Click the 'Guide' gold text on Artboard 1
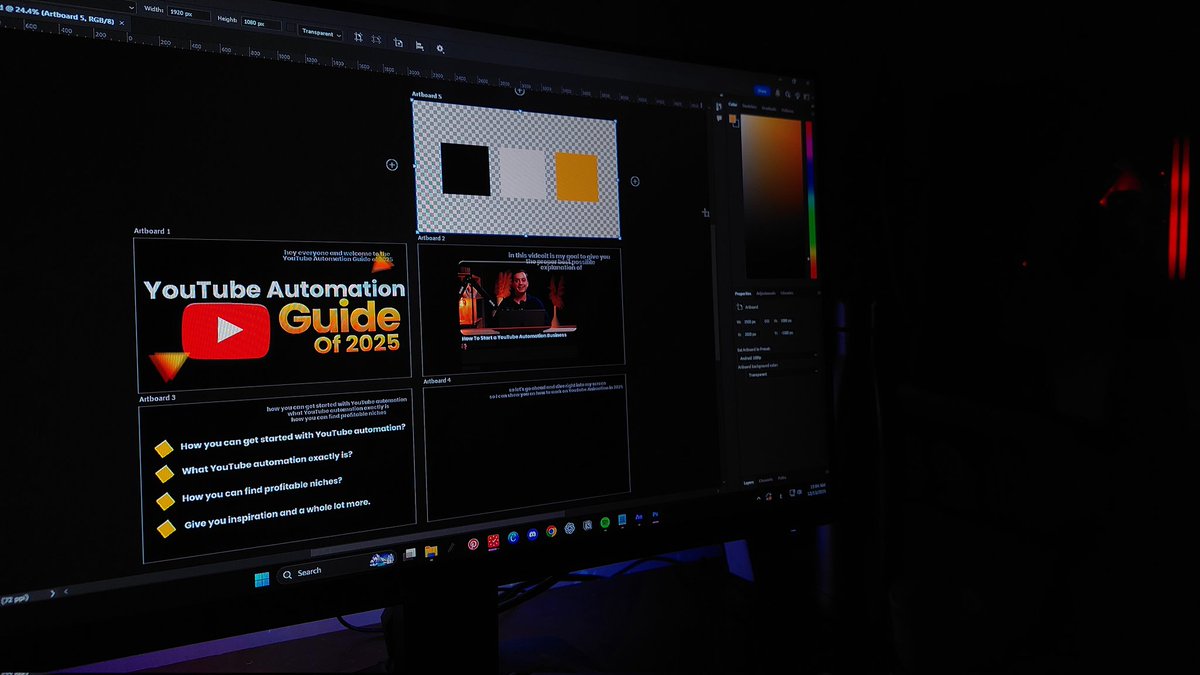1200x675 pixels. 339,317
